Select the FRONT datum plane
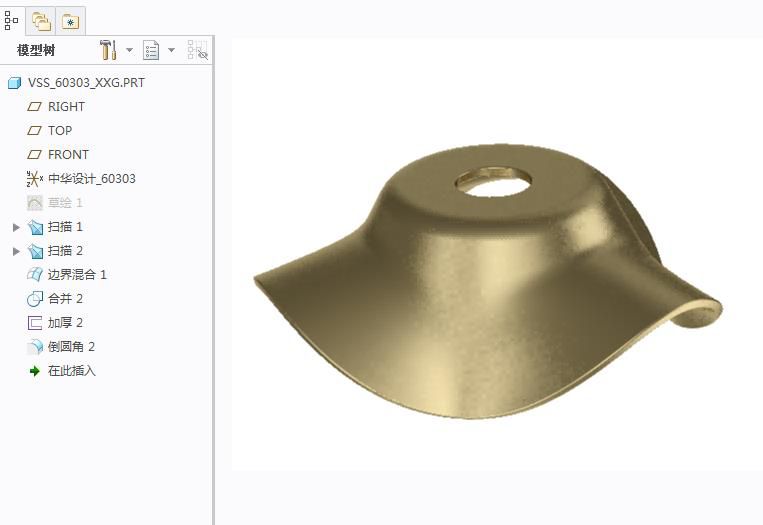Screen dimensions: 763x525 [x=68, y=154]
